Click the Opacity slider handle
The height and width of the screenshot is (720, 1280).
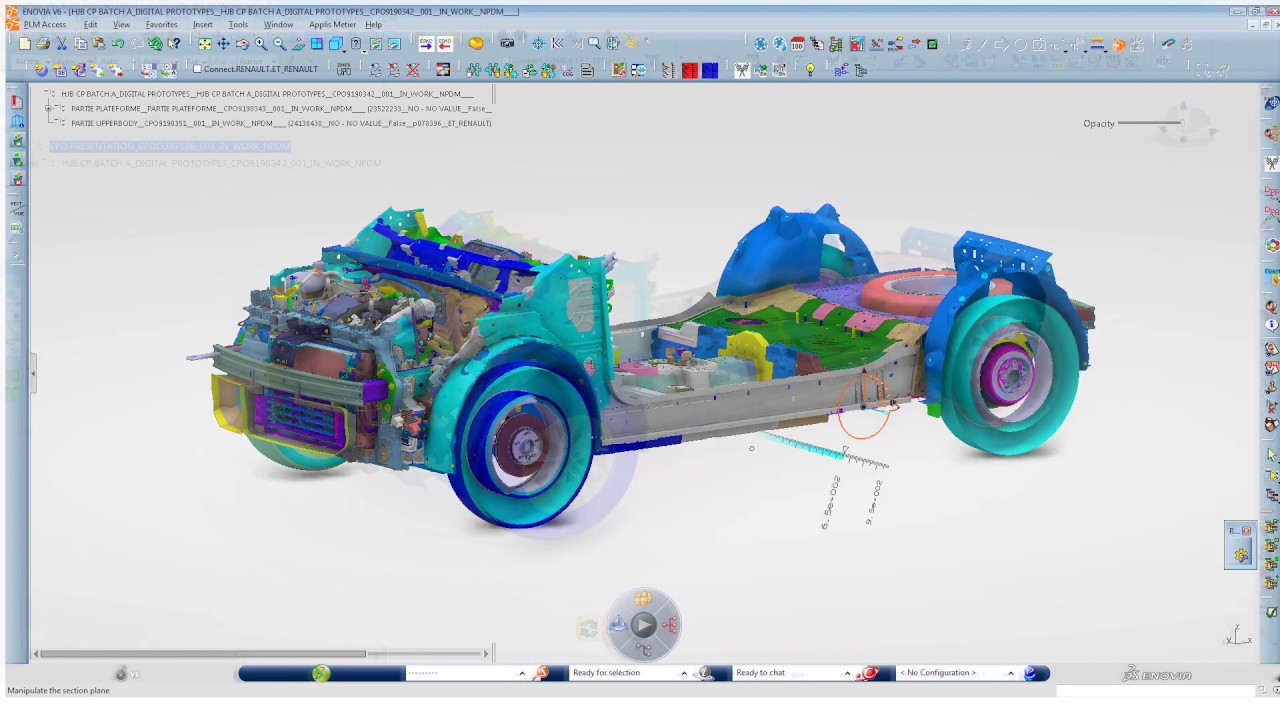[x=1181, y=123]
